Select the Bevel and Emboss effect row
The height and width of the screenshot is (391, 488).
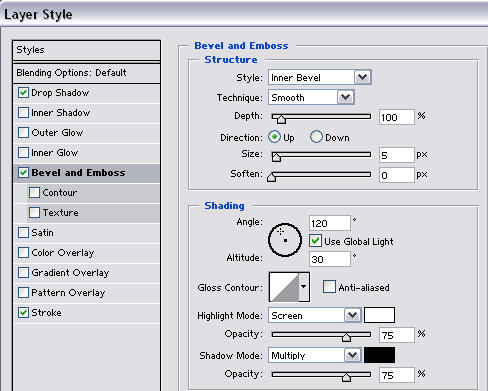[86, 173]
